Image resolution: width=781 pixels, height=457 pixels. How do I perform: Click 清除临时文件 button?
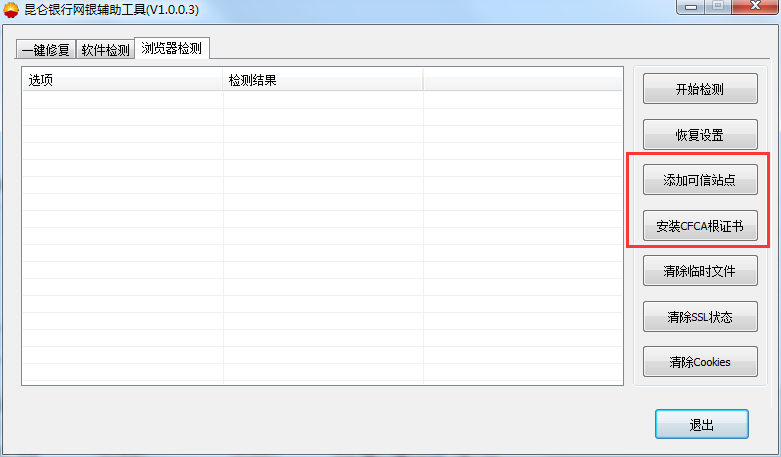tap(700, 271)
